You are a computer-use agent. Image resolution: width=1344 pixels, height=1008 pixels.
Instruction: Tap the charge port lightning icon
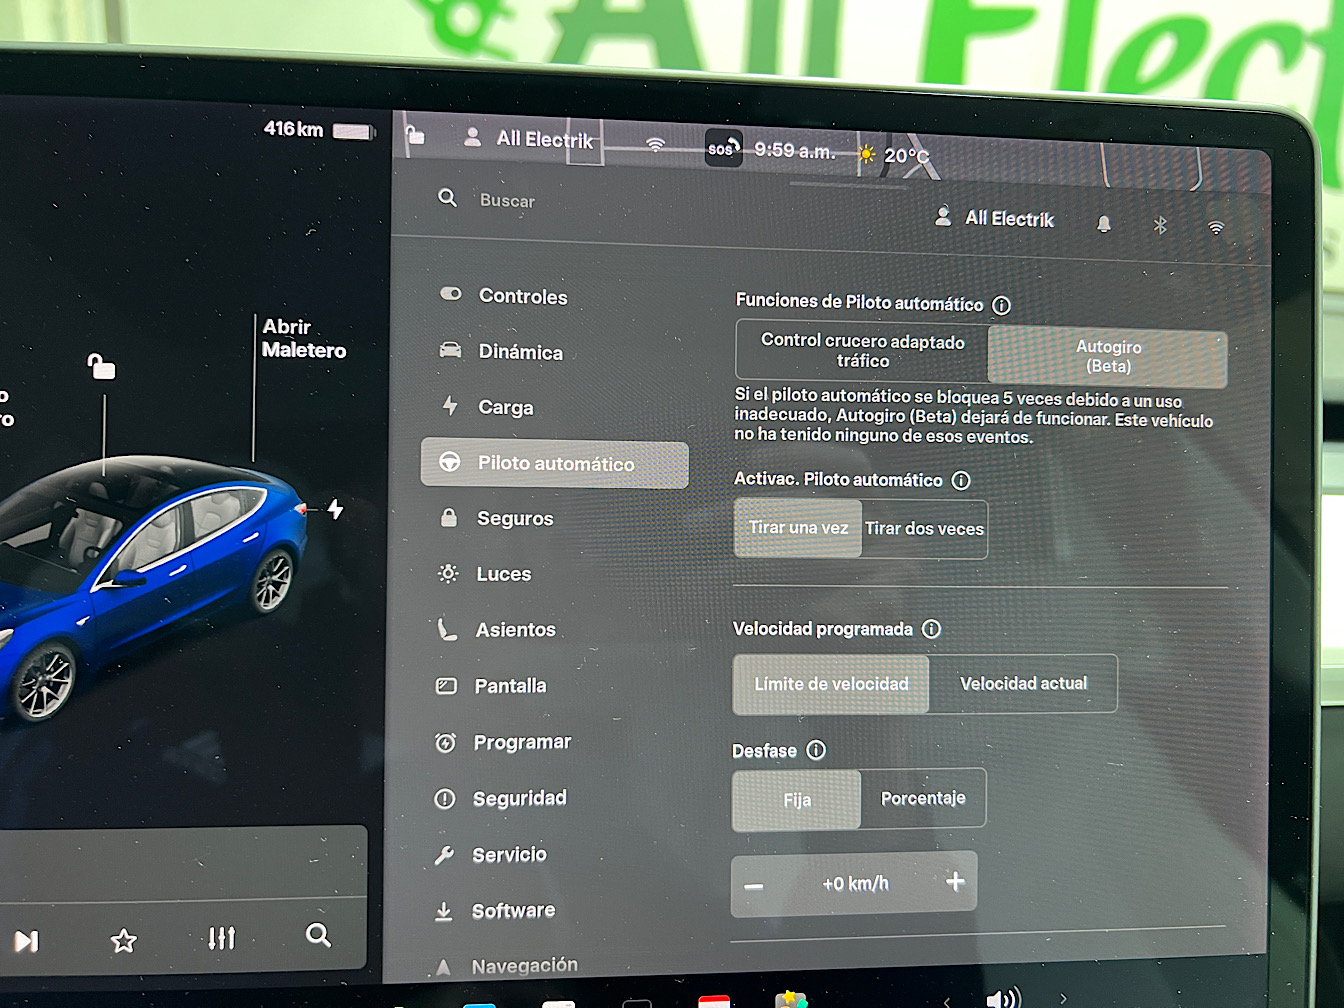pos(336,509)
